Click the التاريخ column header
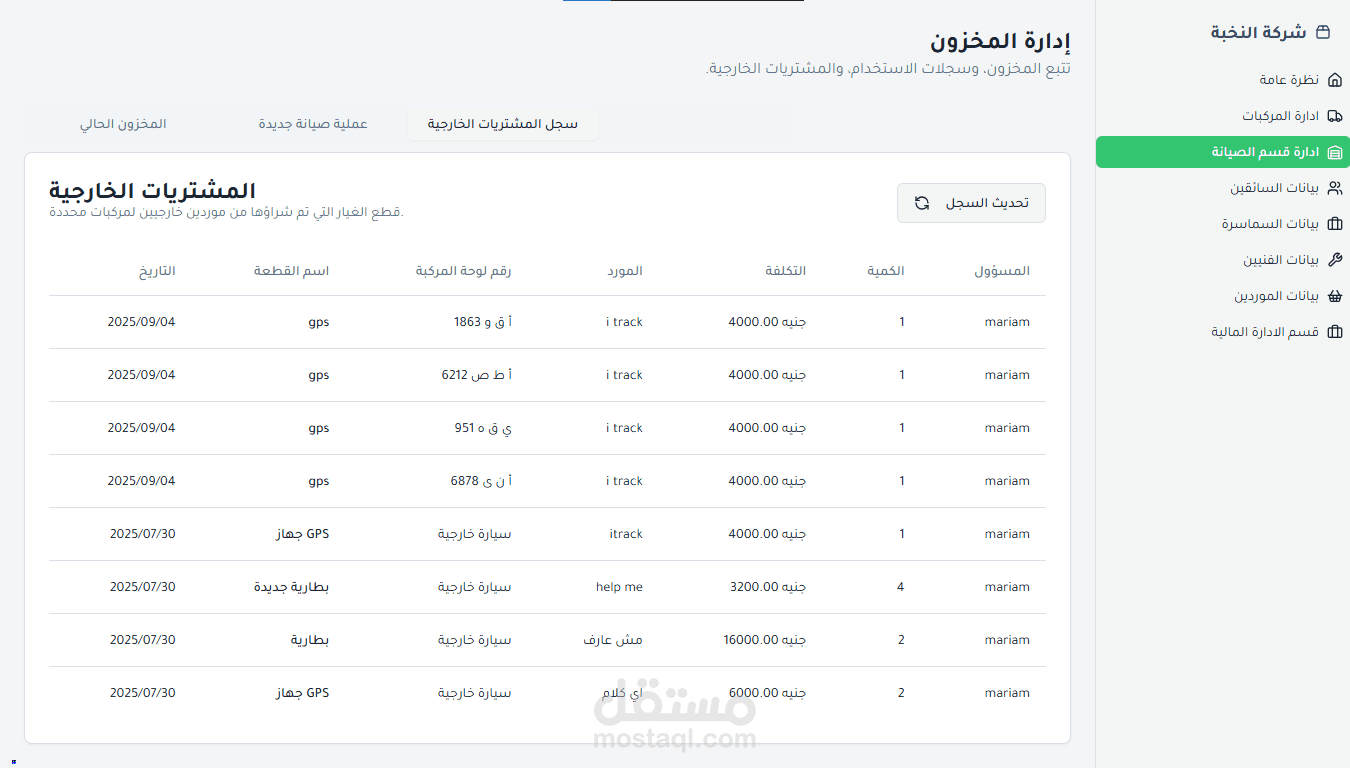This screenshot has height=768, width=1350. [156, 271]
